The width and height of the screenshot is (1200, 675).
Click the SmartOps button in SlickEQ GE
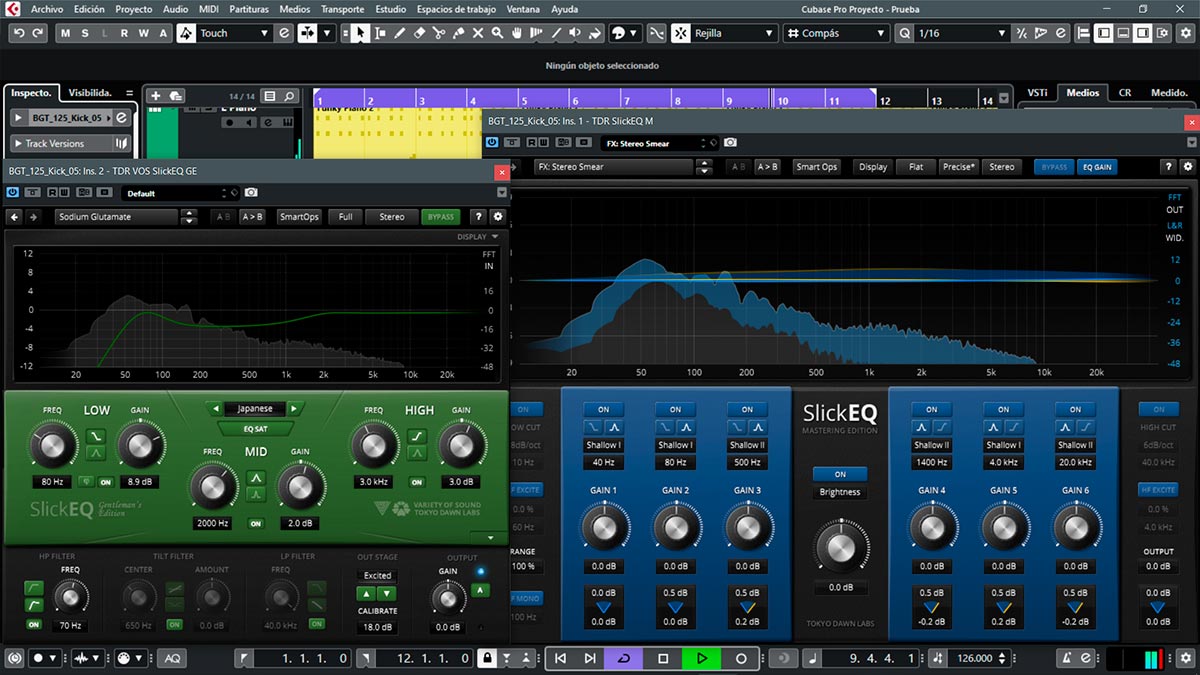tap(299, 216)
